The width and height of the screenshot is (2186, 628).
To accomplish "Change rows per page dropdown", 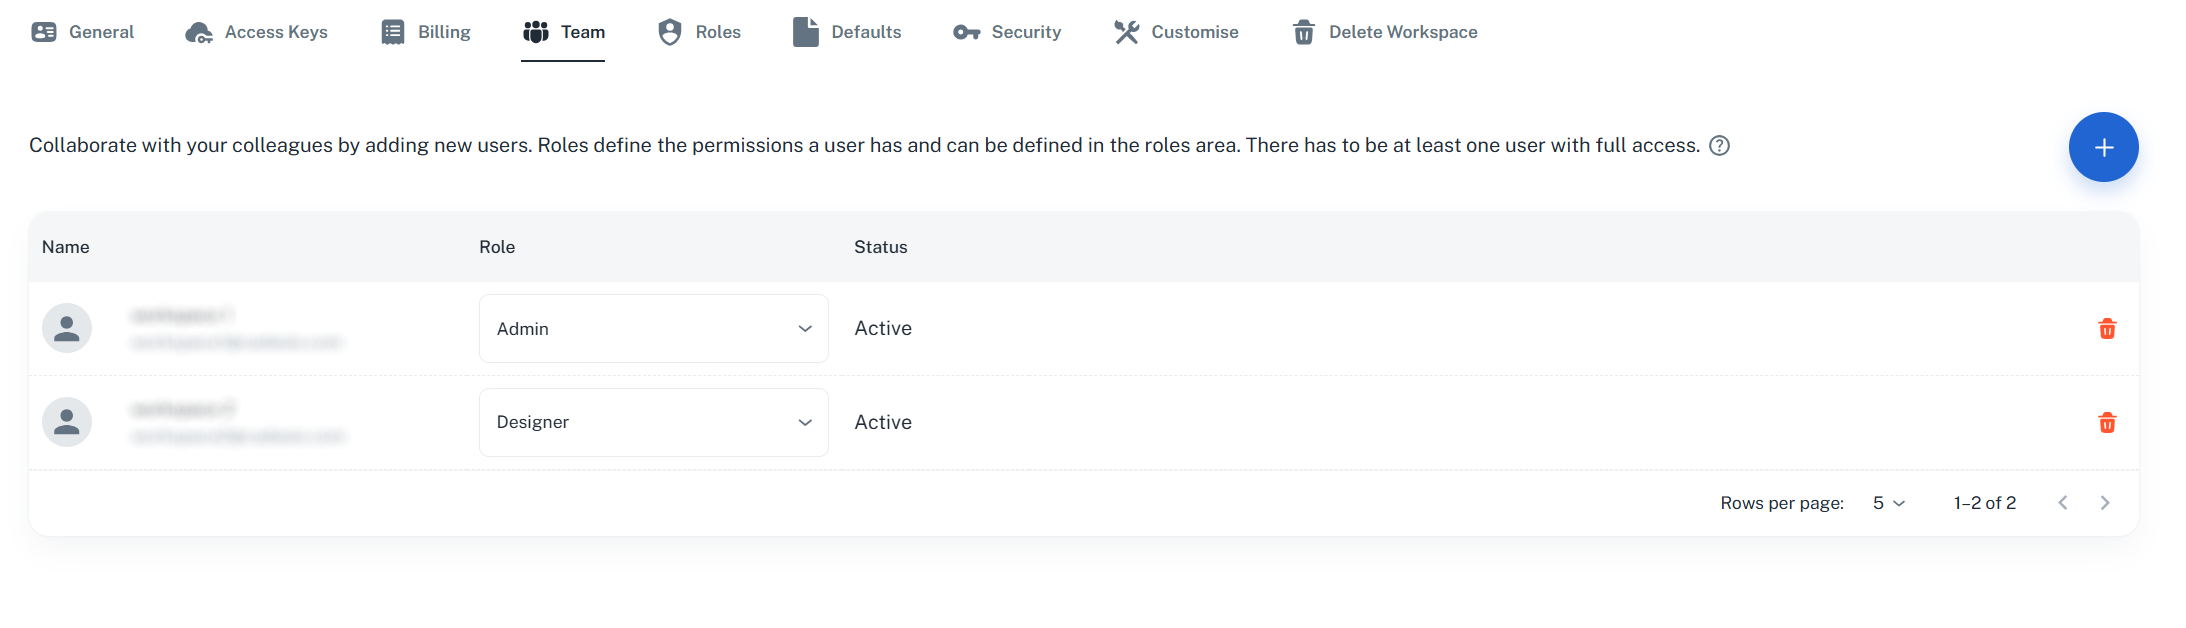I will pyautogui.click(x=1888, y=503).
